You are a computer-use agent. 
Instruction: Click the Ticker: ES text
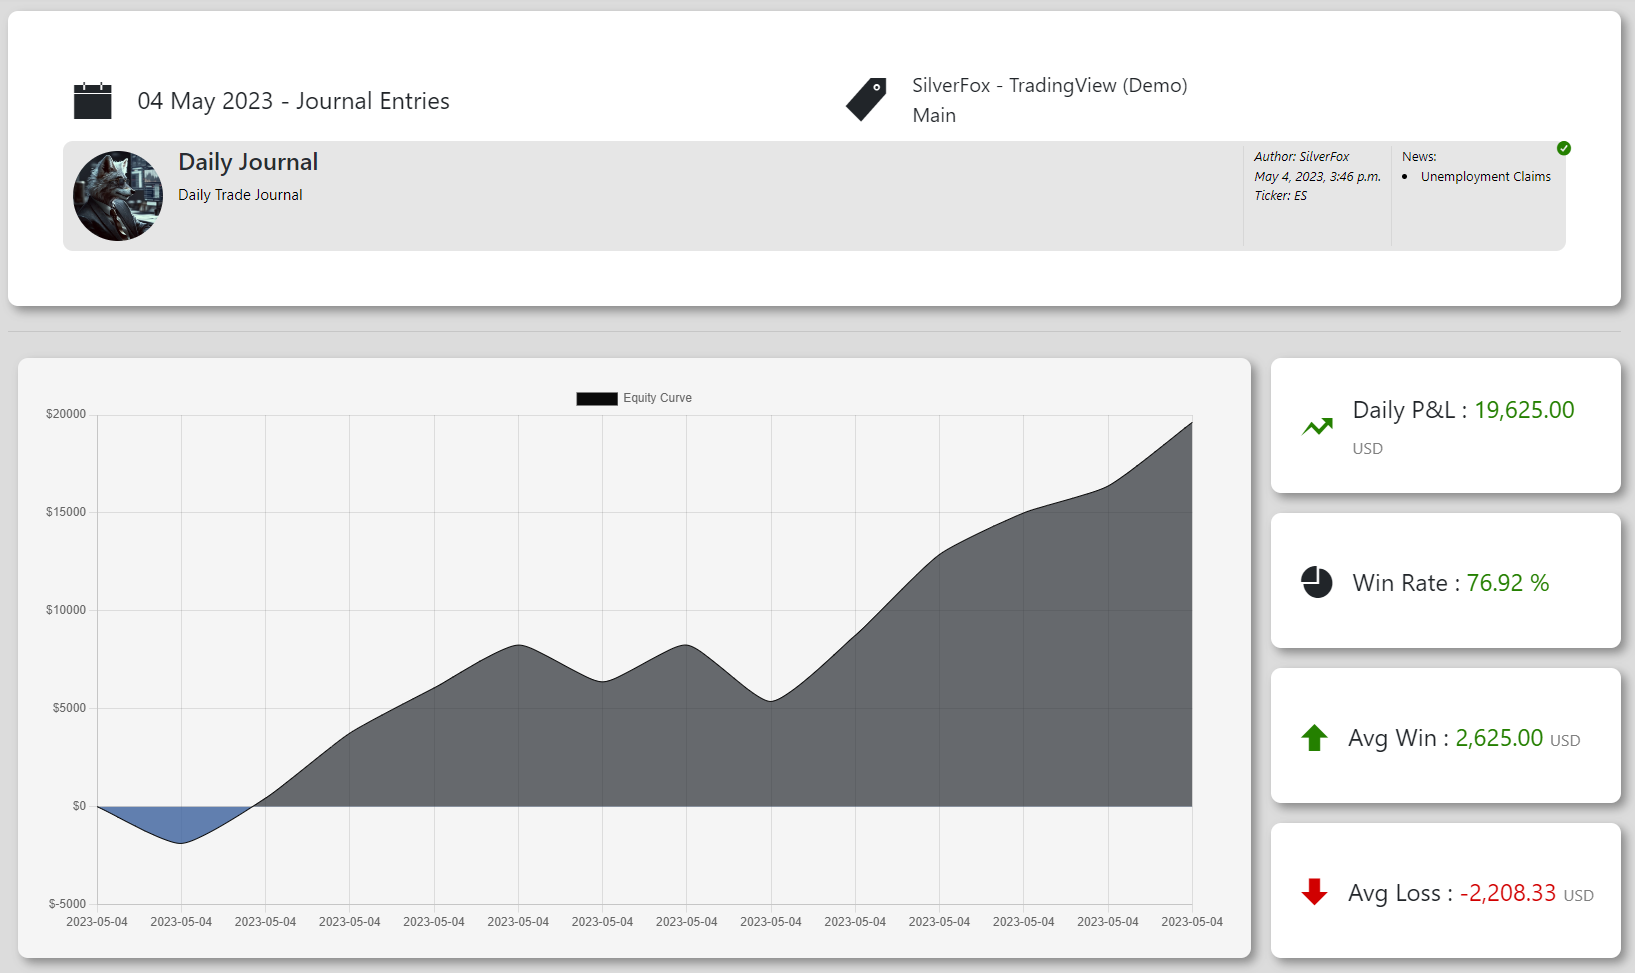pyautogui.click(x=1280, y=196)
